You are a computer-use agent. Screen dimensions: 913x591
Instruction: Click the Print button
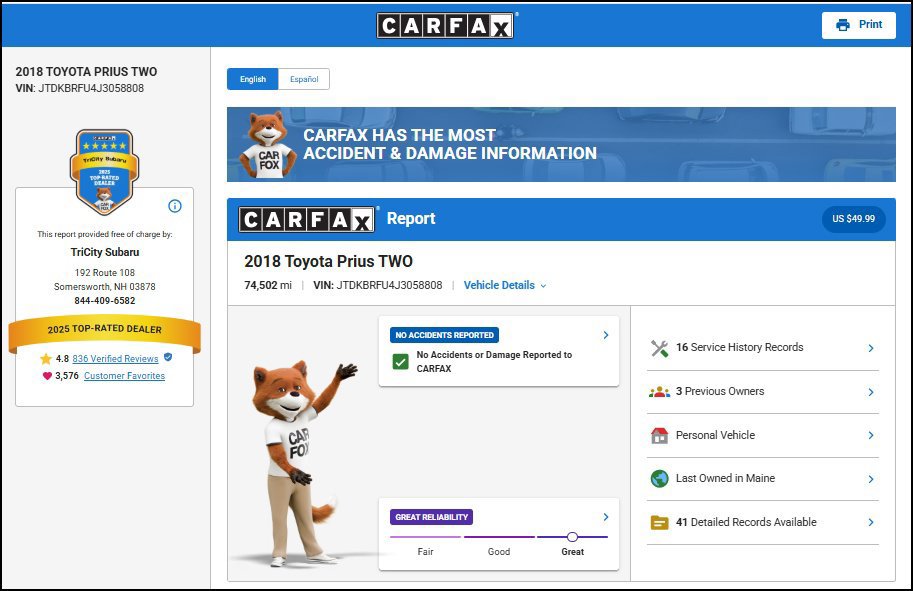(859, 25)
